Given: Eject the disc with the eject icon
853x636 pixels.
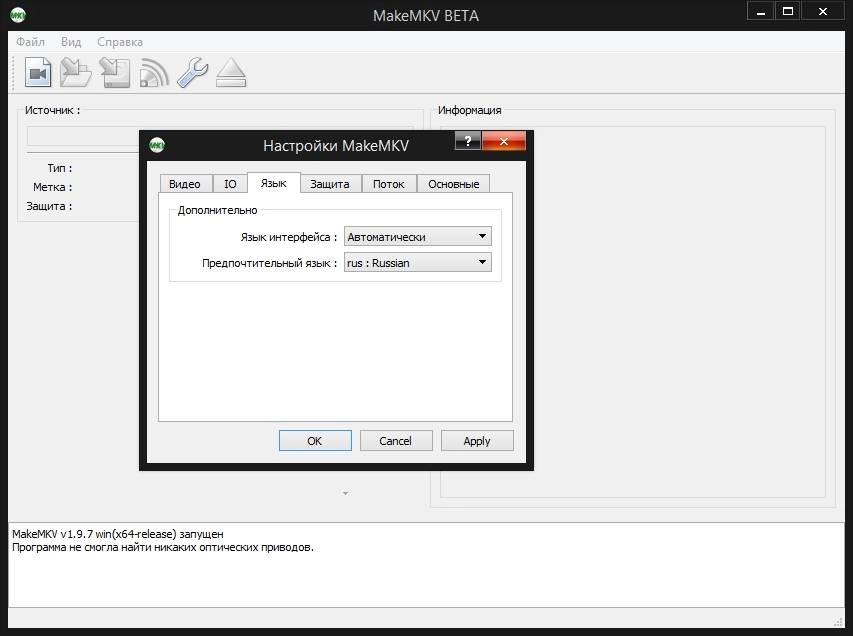Looking at the screenshot, I should 231,72.
